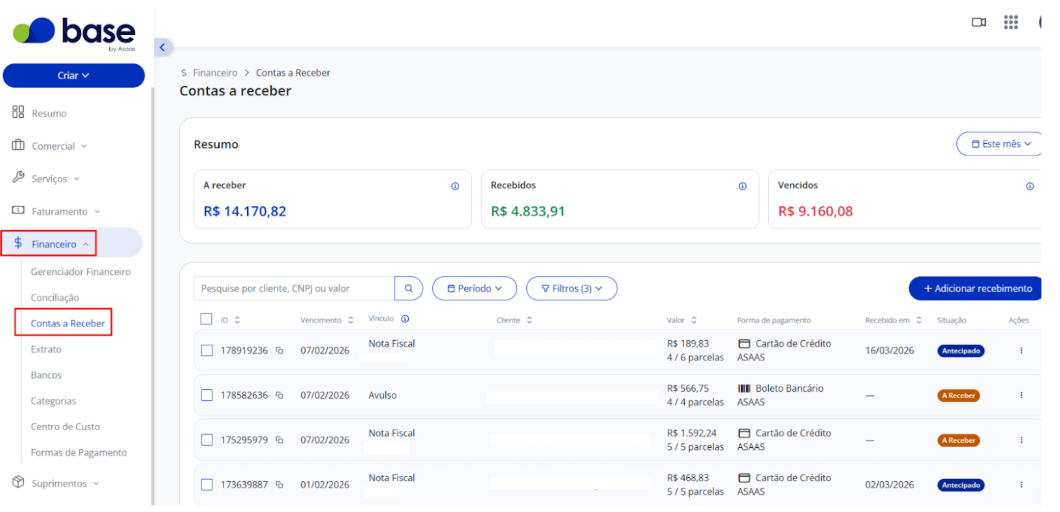Click the video camera icon in header
This screenshot has width=1060, height=512.
978,22
